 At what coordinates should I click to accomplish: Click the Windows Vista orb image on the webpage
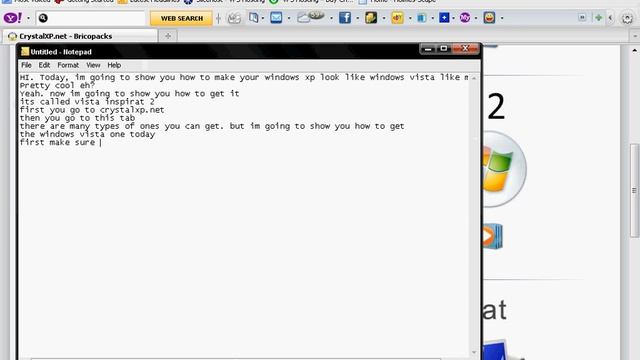tap(504, 169)
